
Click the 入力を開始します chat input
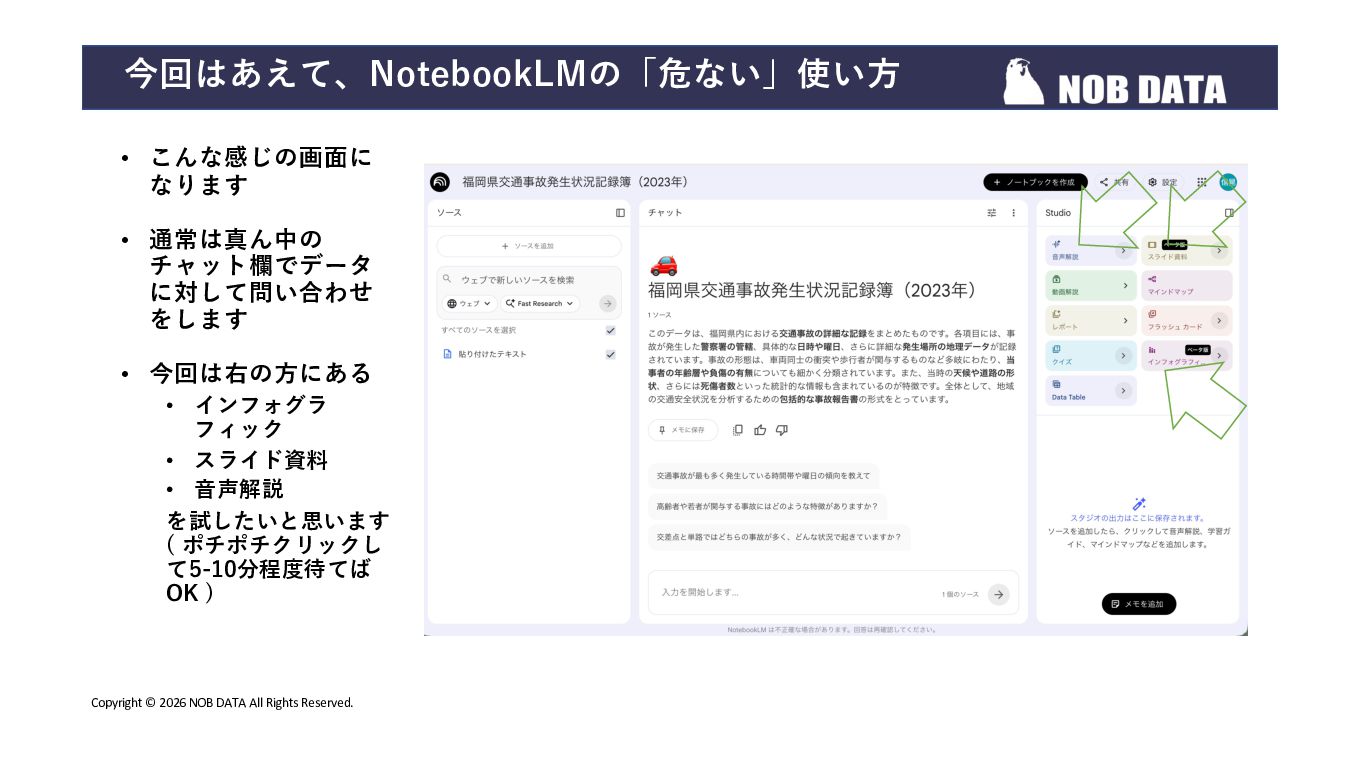(833, 592)
